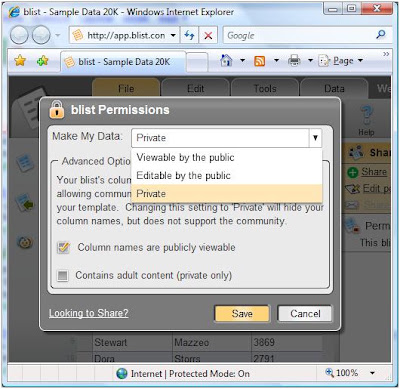This screenshot has width=400, height=389.
Task: Click the RSS feeds icon
Action: click(260, 61)
